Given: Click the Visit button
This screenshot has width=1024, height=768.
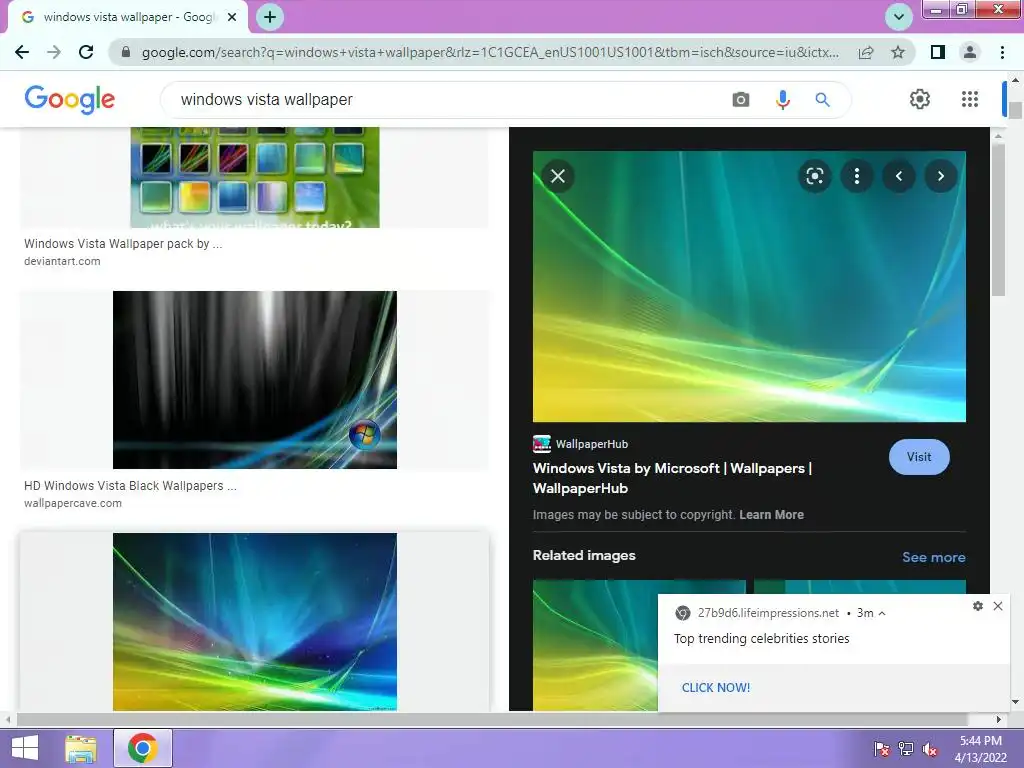Looking at the screenshot, I should 919,457.
